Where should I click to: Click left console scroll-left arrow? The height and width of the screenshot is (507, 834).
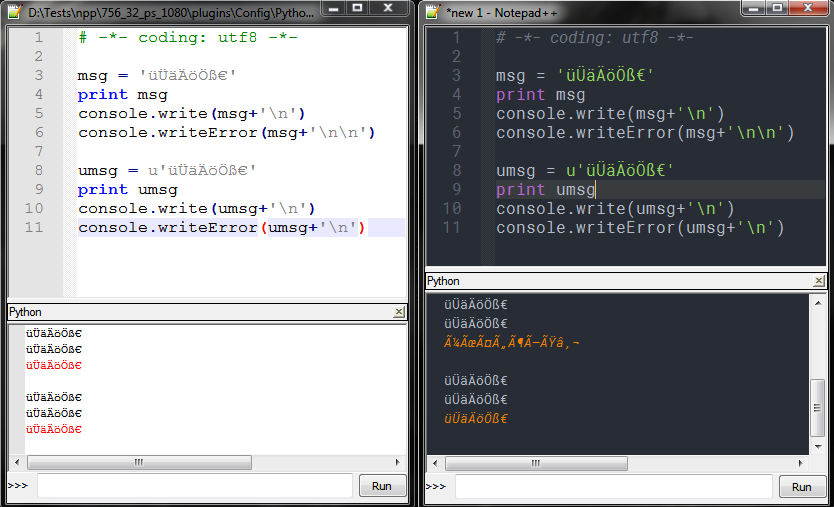pyautogui.click(x=17, y=462)
